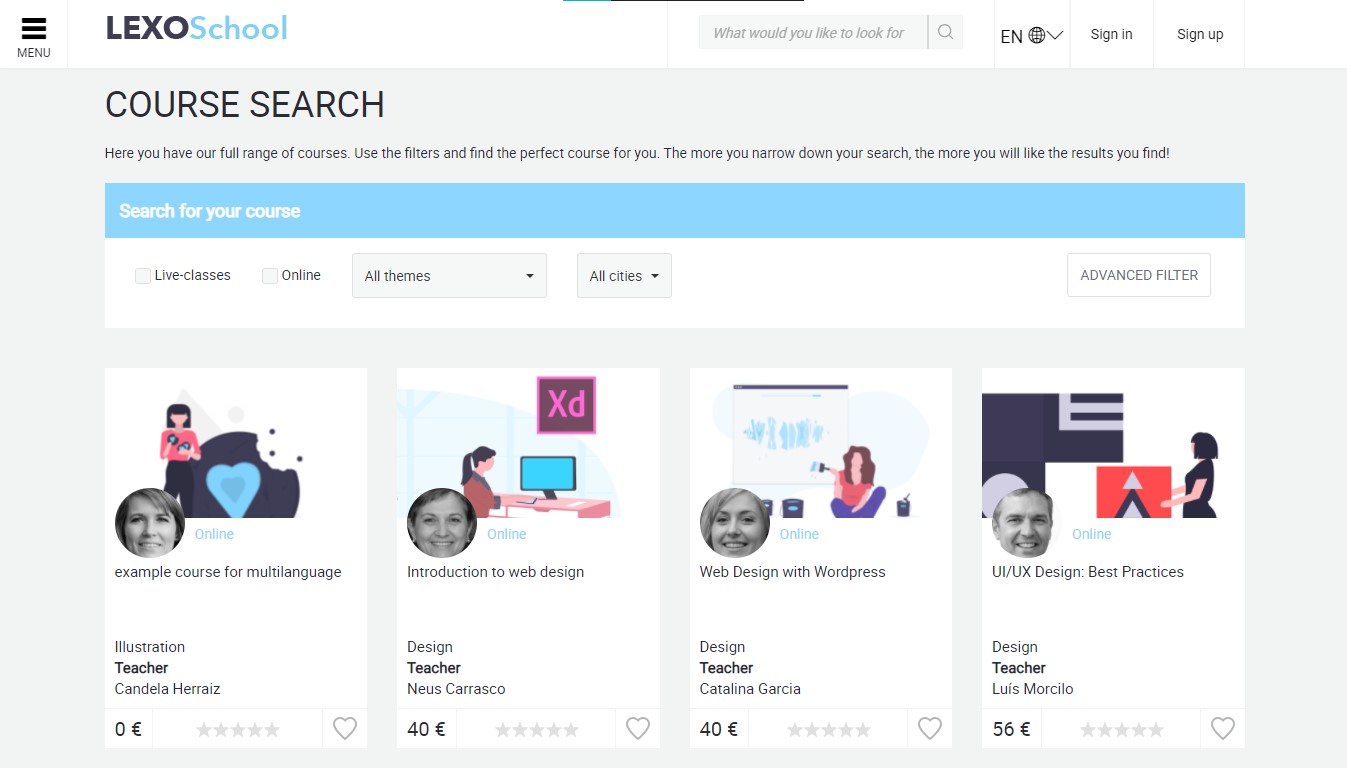Open the ADVANCED FILTER panel
This screenshot has height=768, width=1347.
coord(1138,275)
